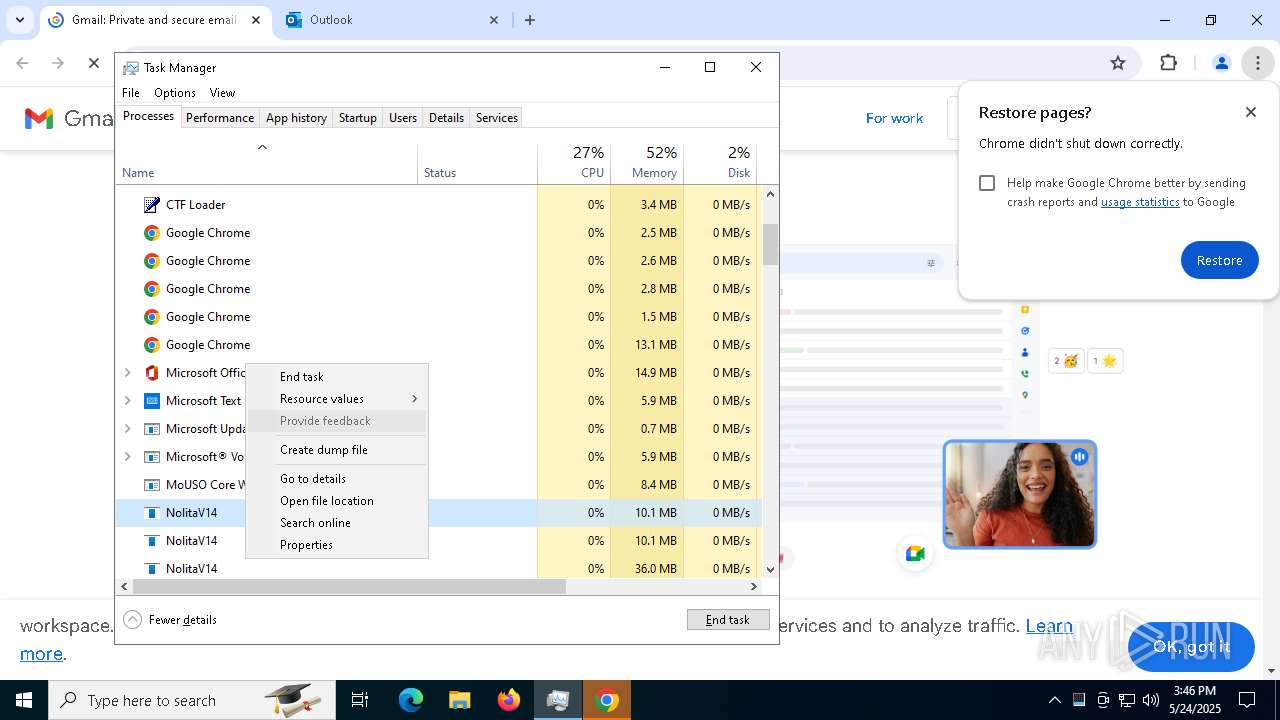Open the Chrome profile avatar icon
The image size is (1280, 720).
[1221, 63]
